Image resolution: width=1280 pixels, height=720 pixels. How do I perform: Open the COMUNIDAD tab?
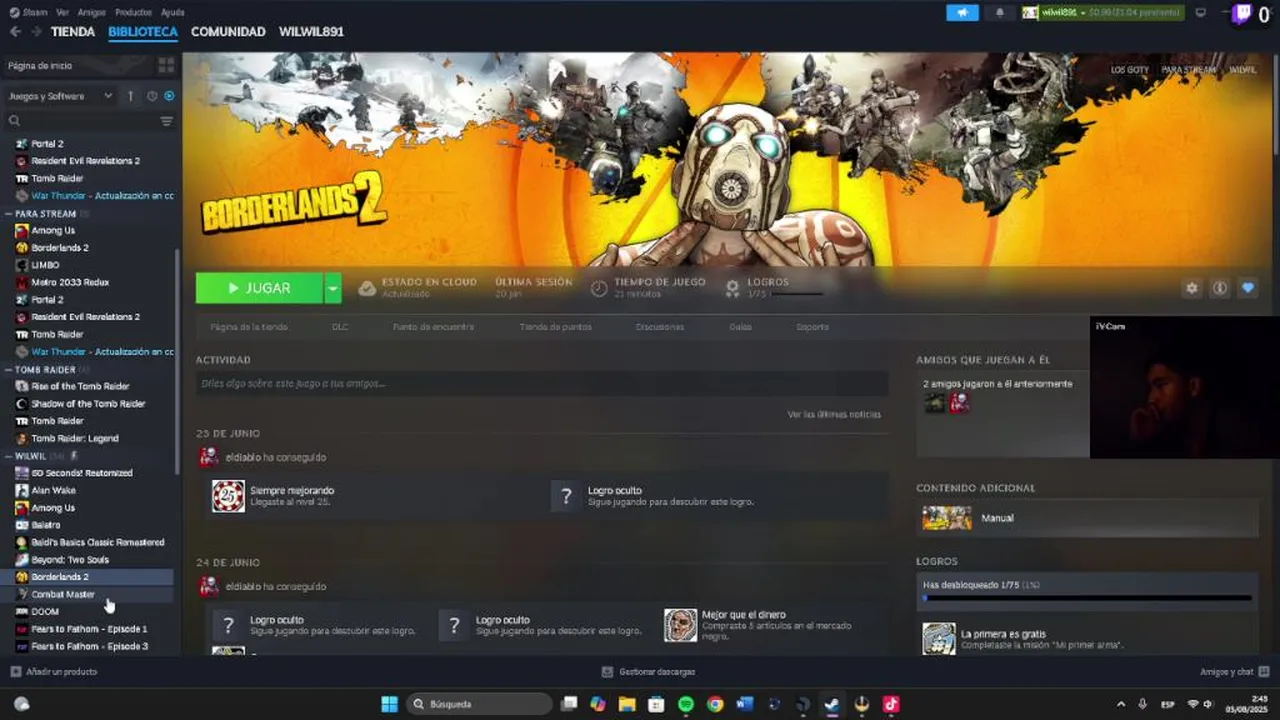click(x=228, y=32)
